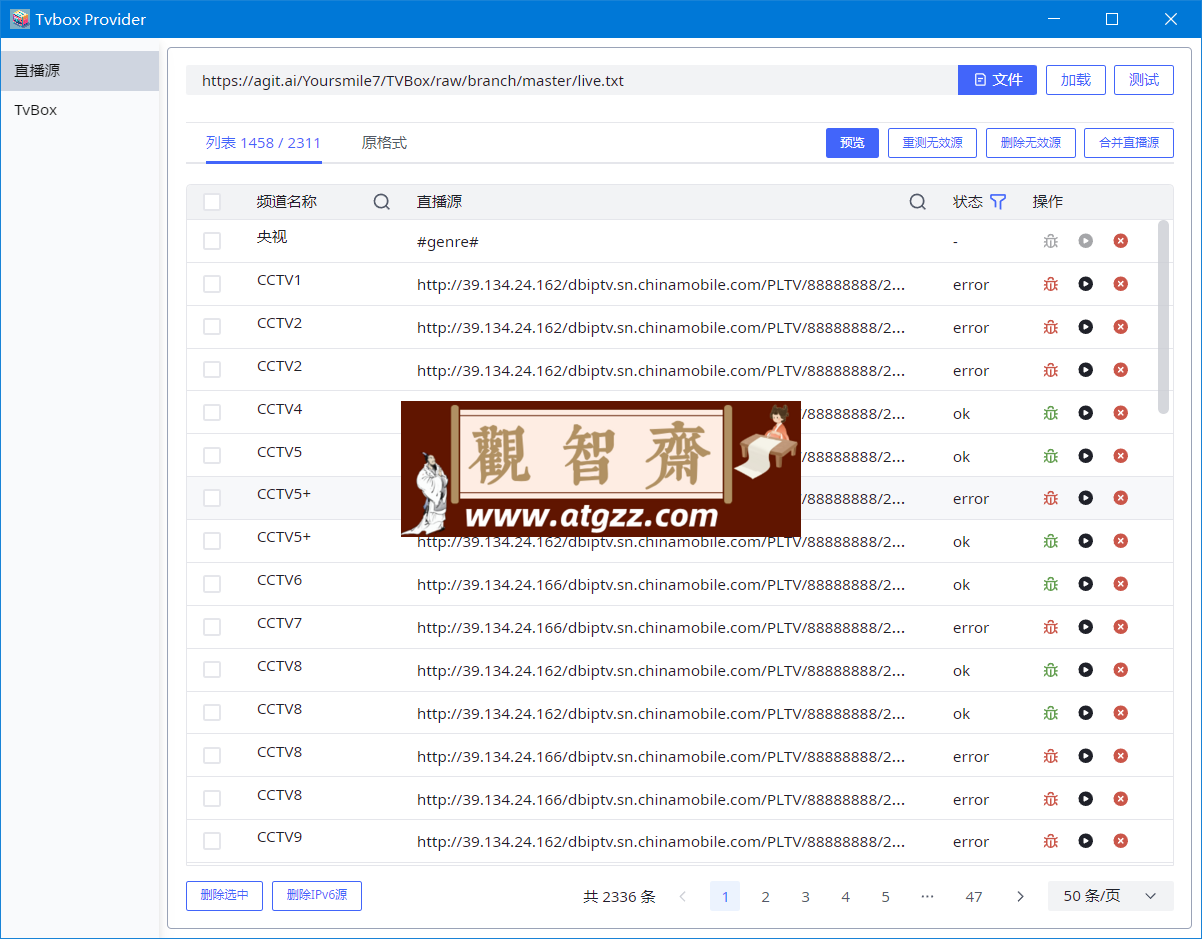
Task: Check the 央视 row checkbox
Action: coord(212,241)
